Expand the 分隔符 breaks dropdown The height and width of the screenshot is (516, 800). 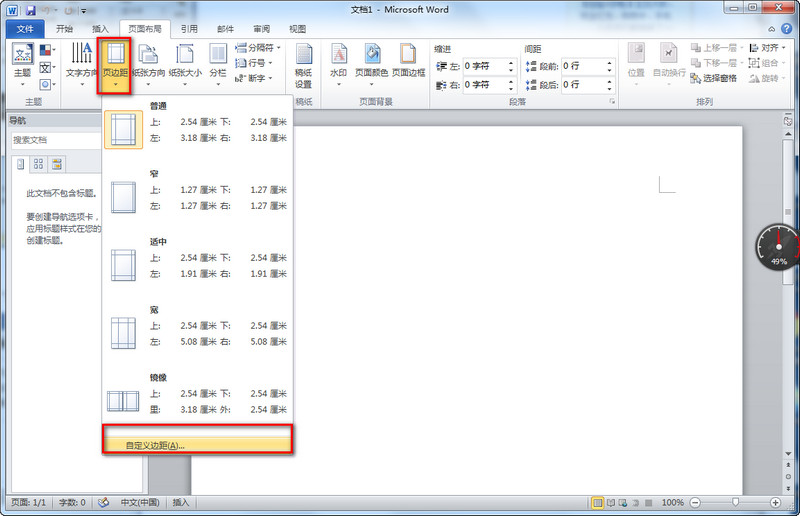[x=258, y=47]
